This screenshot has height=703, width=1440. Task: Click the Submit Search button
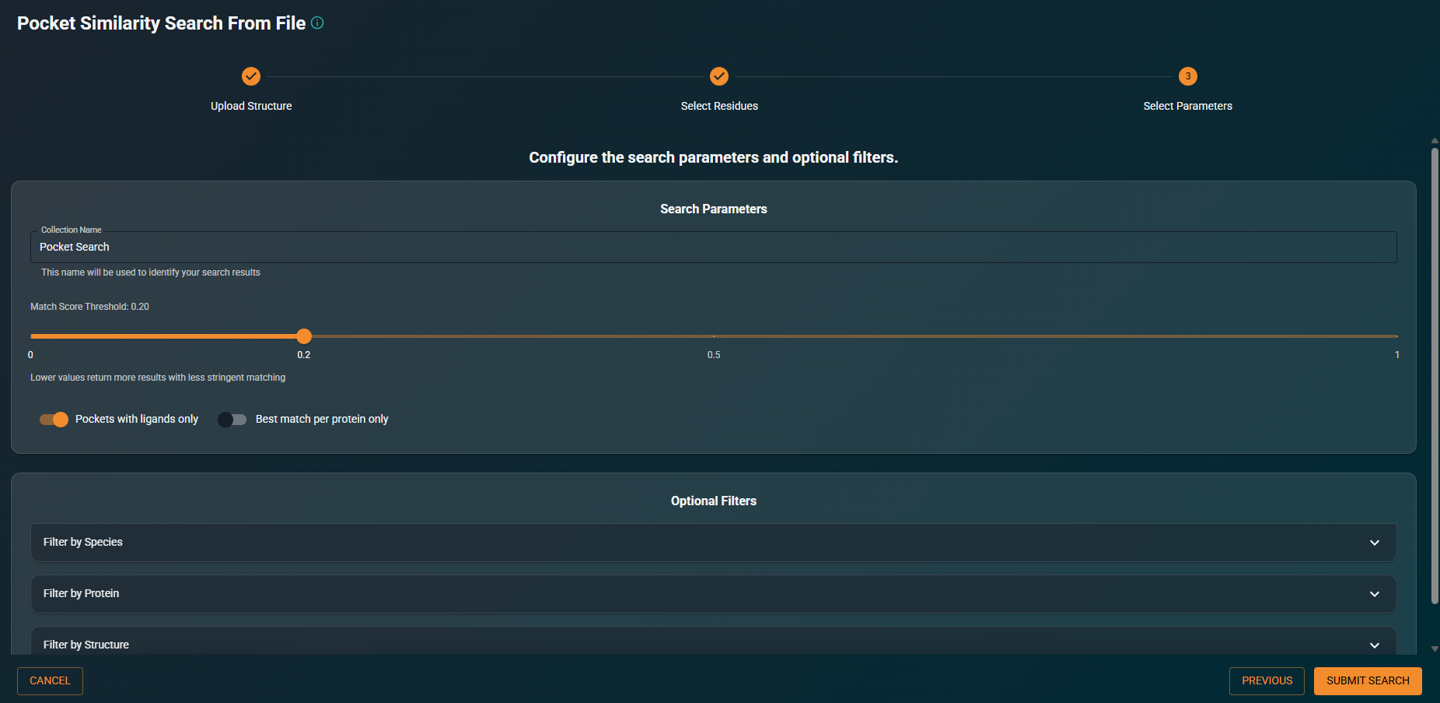1367,681
